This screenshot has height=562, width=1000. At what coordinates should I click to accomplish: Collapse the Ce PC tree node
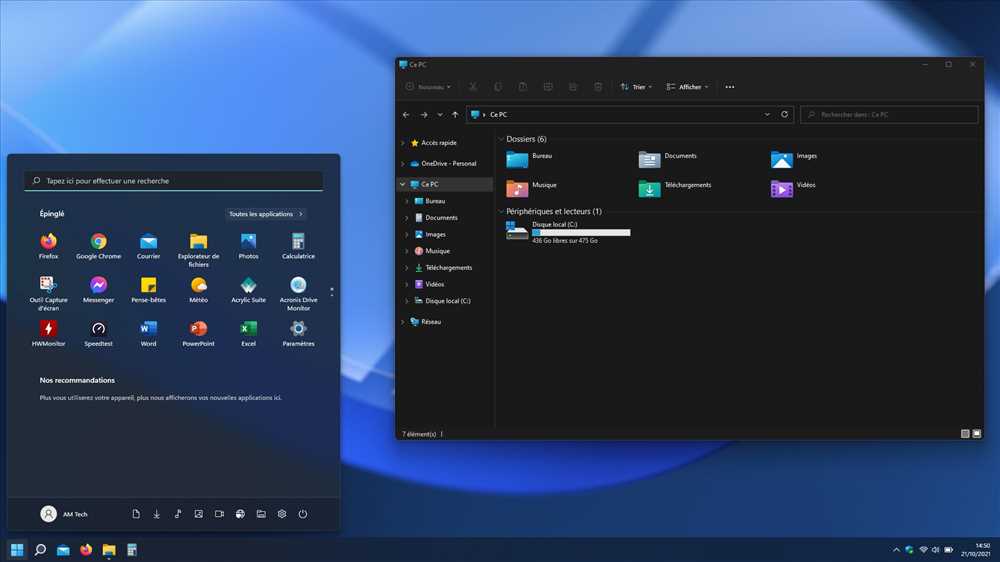tap(402, 184)
